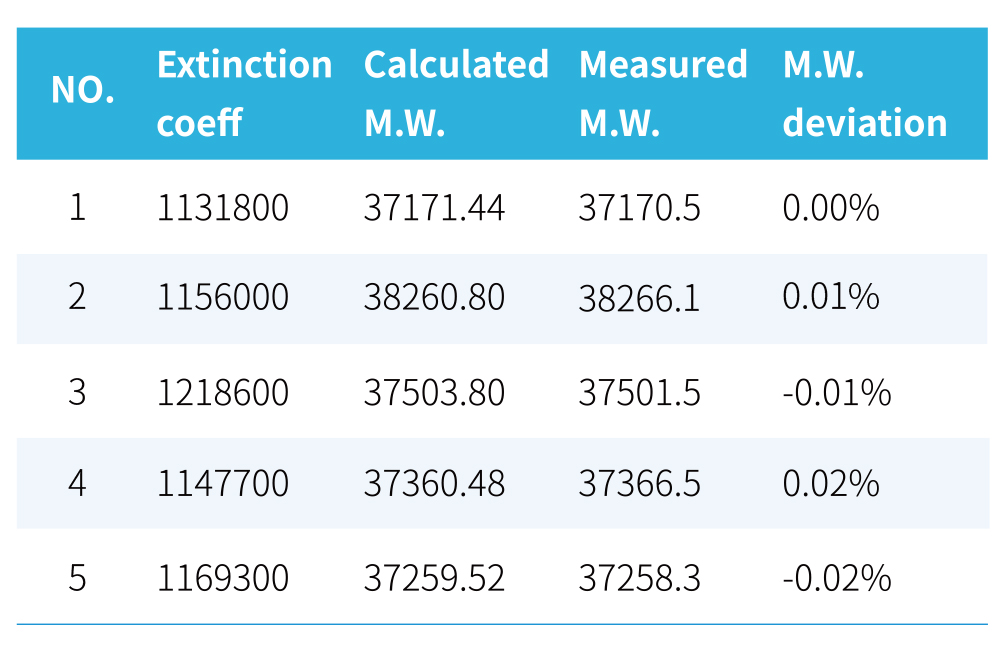Click the -0.02% deviation cell
The height and width of the screenshot is (652, 1003).
(836, 578)
